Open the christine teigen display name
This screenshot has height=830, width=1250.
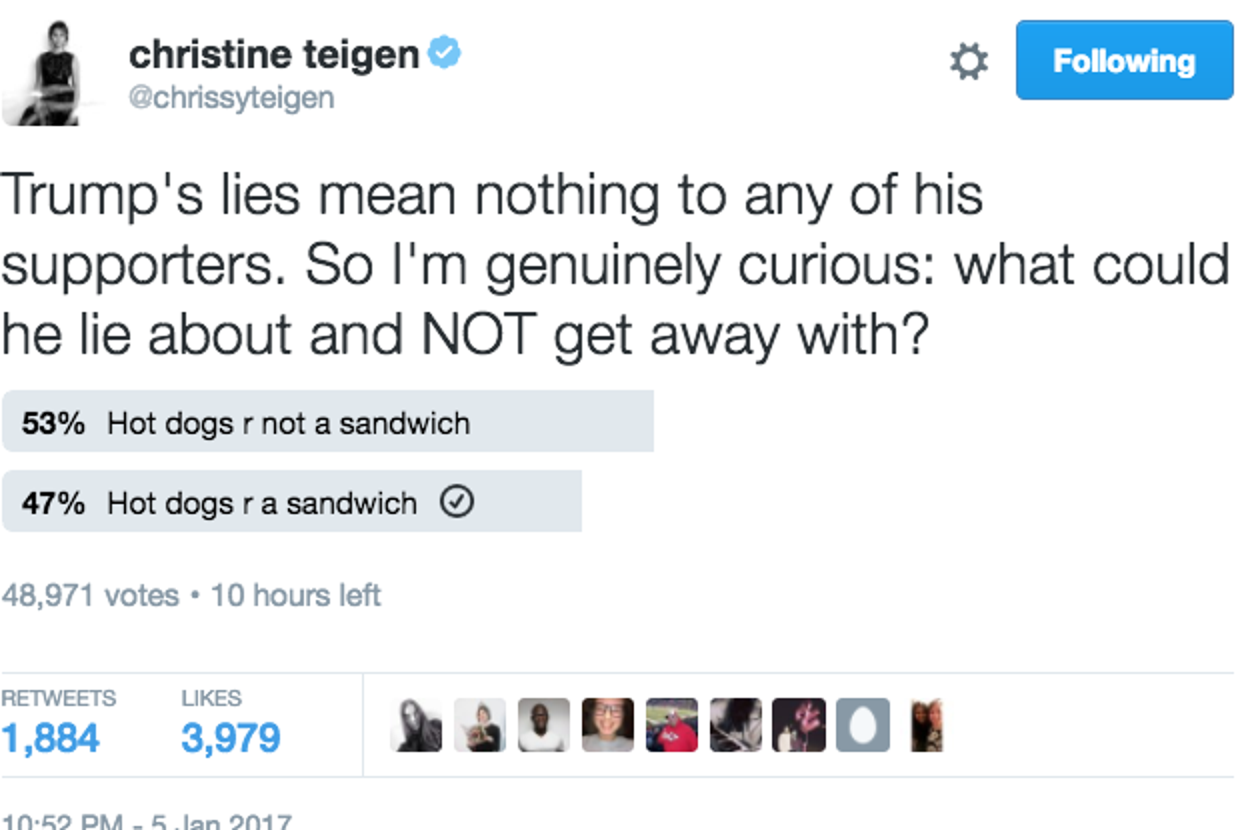[273, 54]
